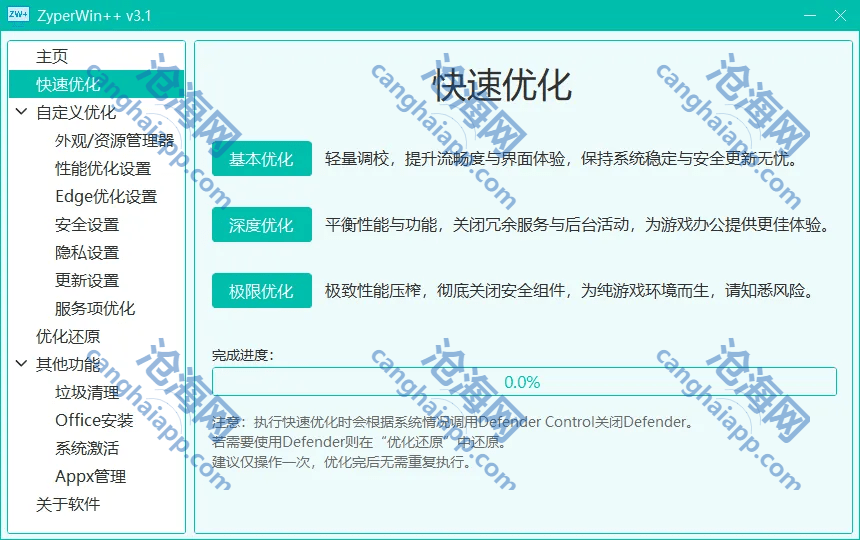Collapse the 自定义优化 tree chevron
Image resolution: width=860 pixels, height=540 pixels.
click(x=22, y=113)
